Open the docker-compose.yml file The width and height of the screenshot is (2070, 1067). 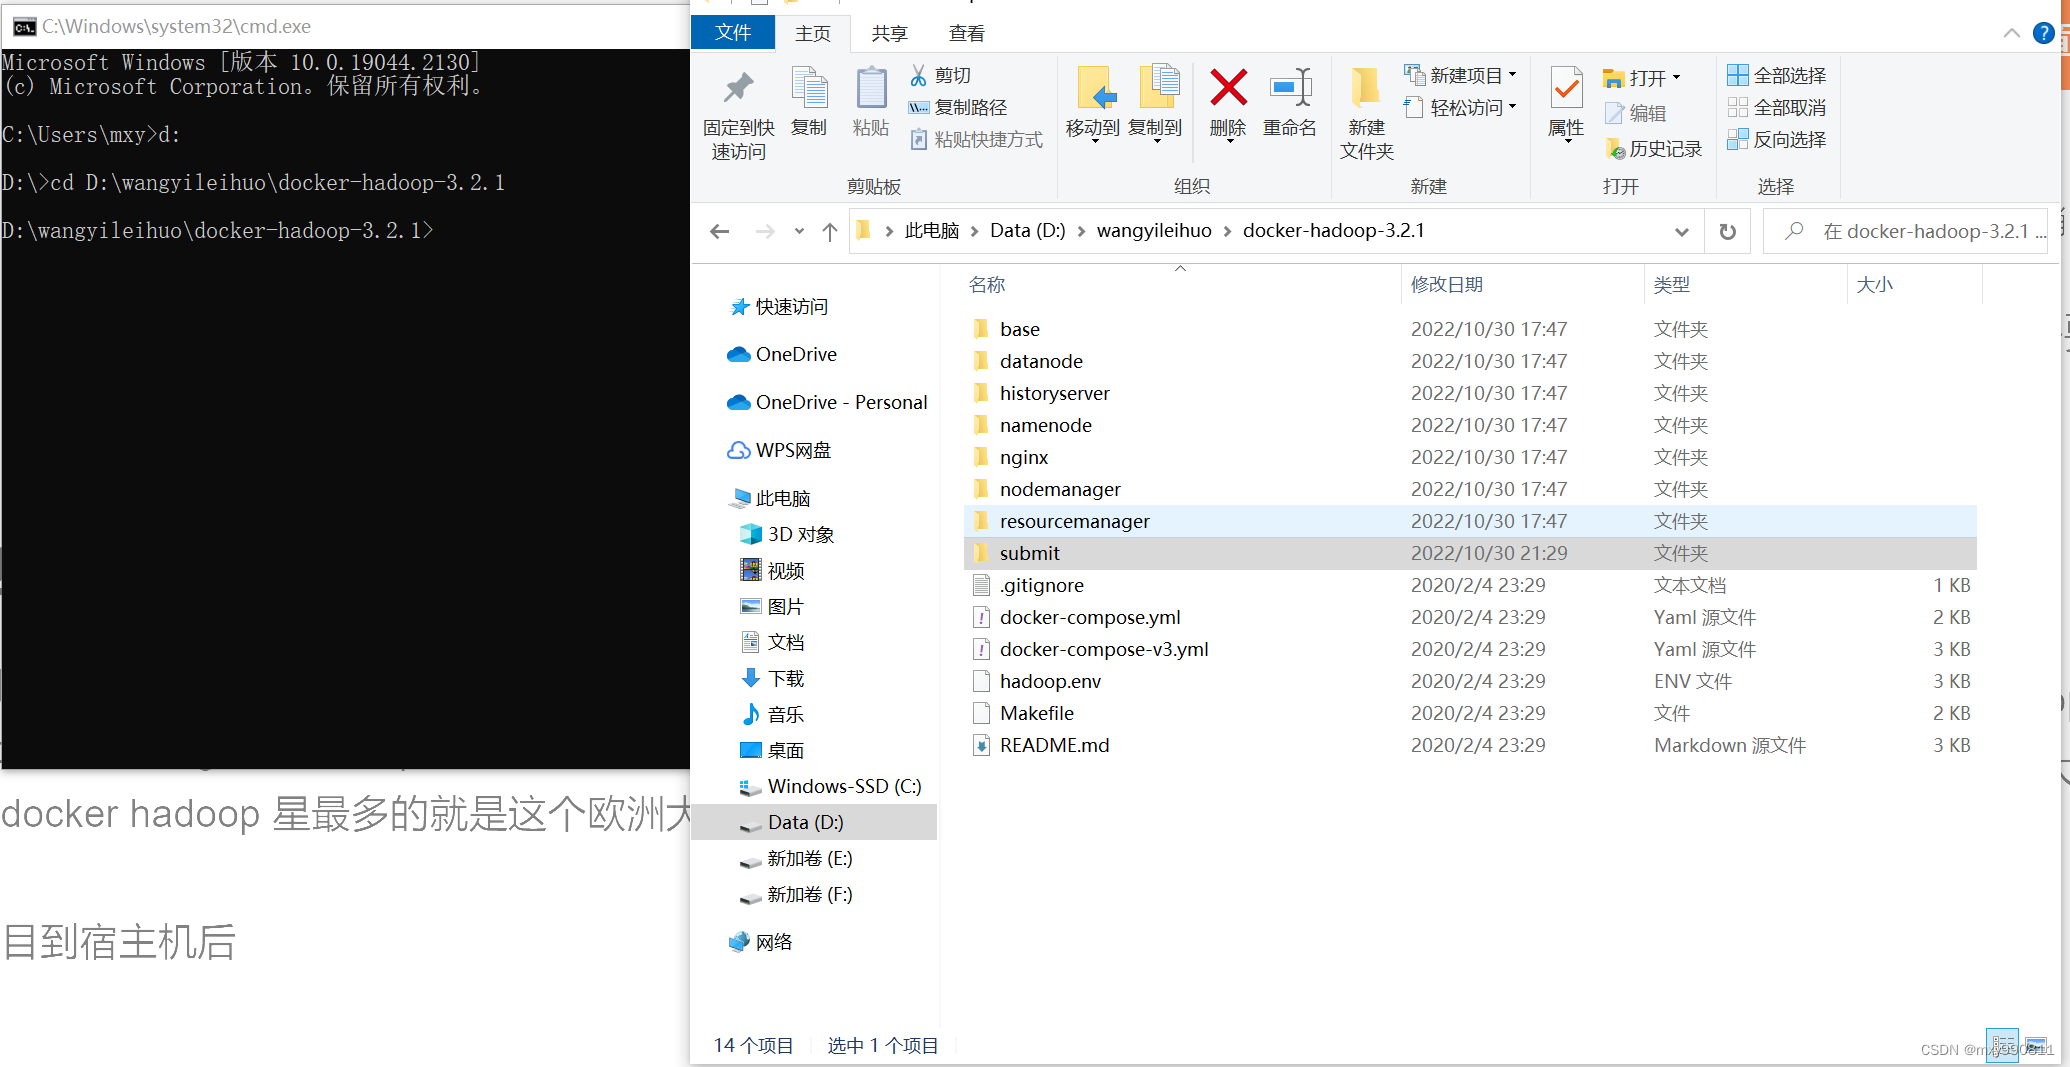point(1090,617)
